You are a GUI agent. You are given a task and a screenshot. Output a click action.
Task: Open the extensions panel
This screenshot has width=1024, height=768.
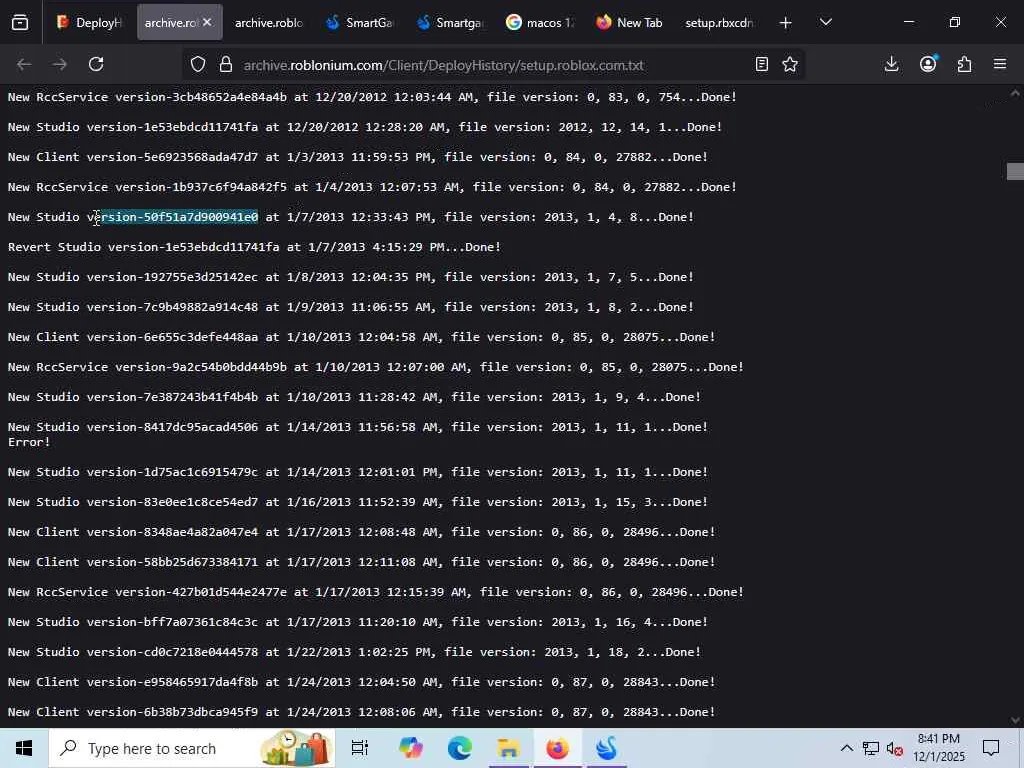click(x=964, y=64)
